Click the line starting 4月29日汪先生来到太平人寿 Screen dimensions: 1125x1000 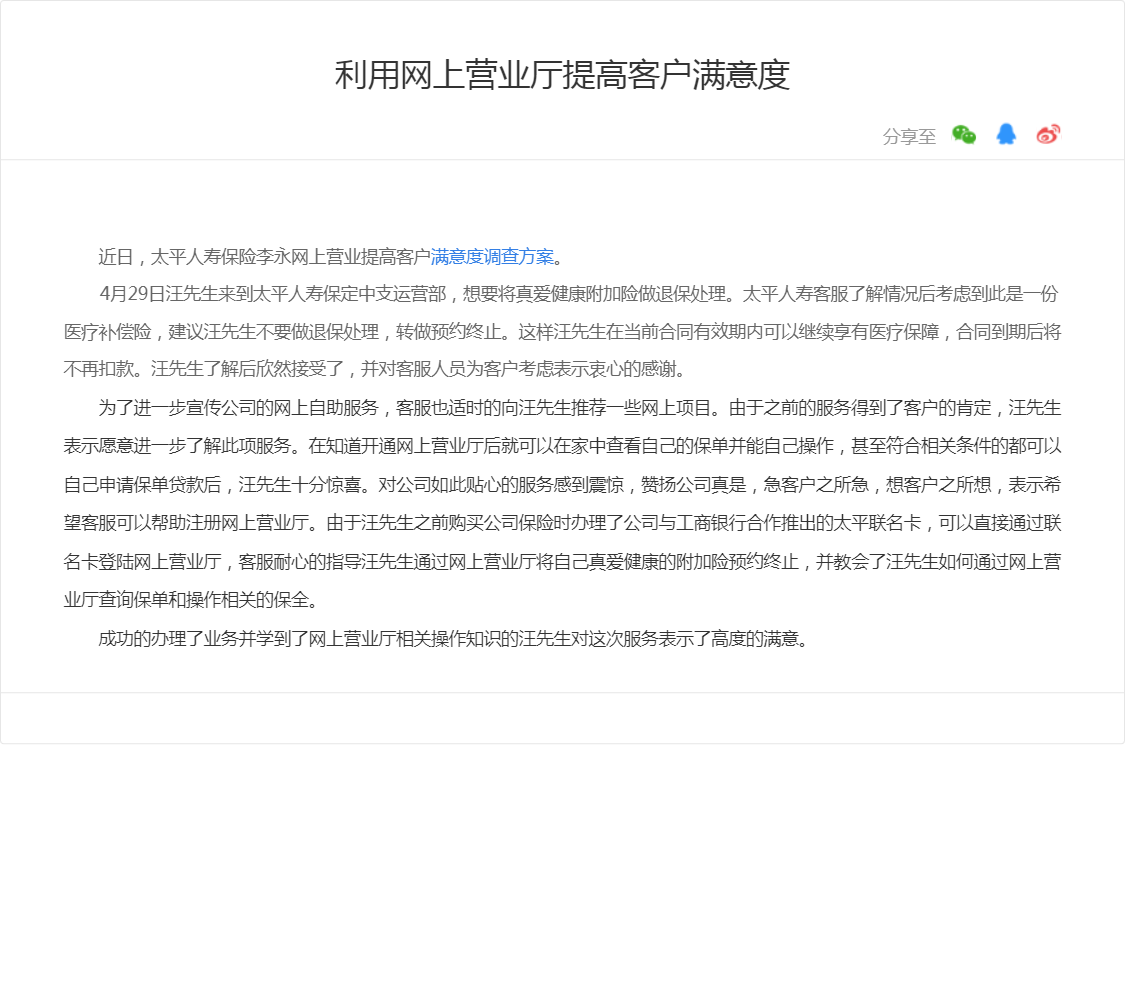tap(579, 294)
